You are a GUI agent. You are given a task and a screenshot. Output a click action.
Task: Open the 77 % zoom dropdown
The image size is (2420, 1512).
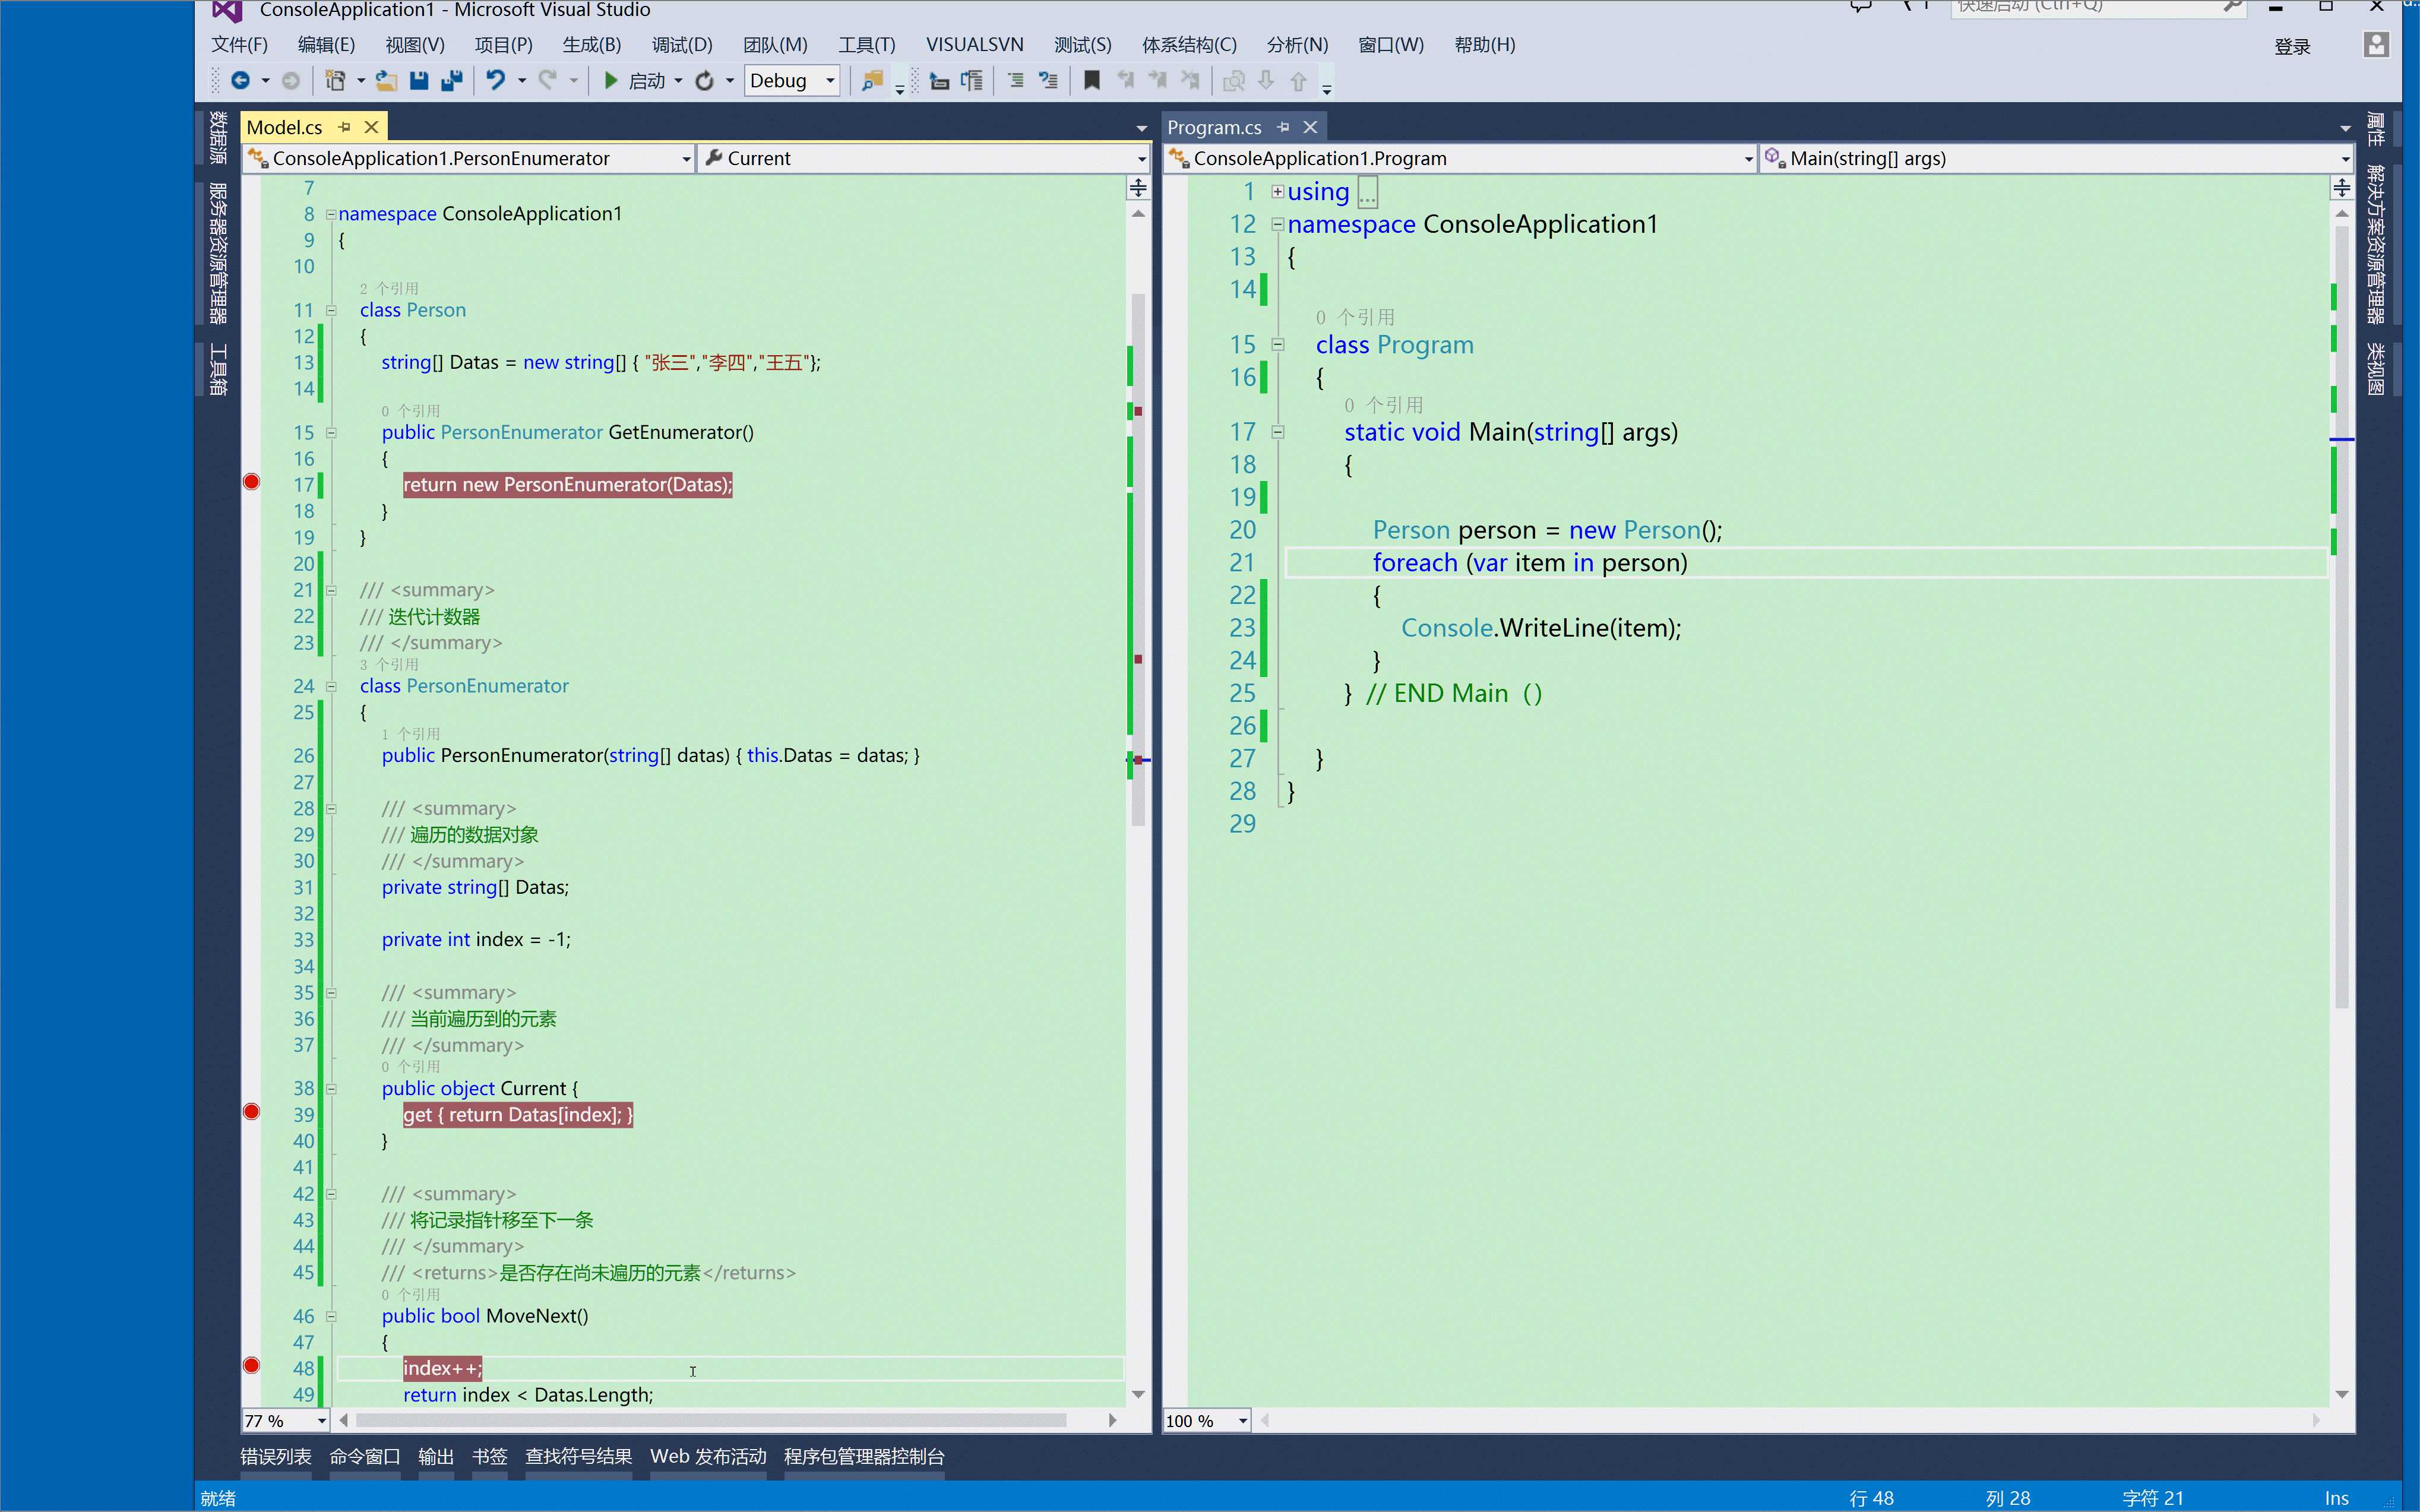(285, 1421)
